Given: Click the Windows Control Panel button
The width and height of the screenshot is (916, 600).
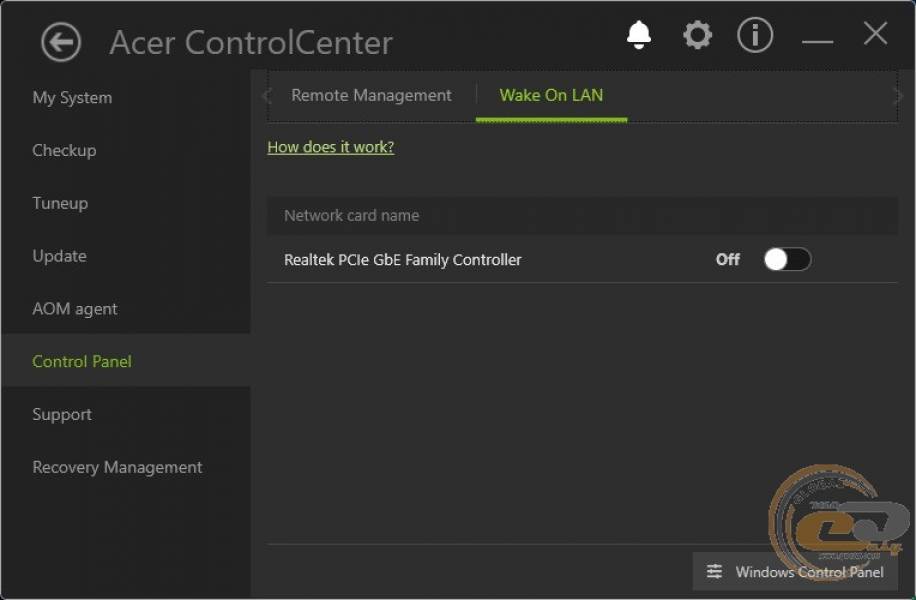Looking at the screenshot, I should (x=795, y=571).
